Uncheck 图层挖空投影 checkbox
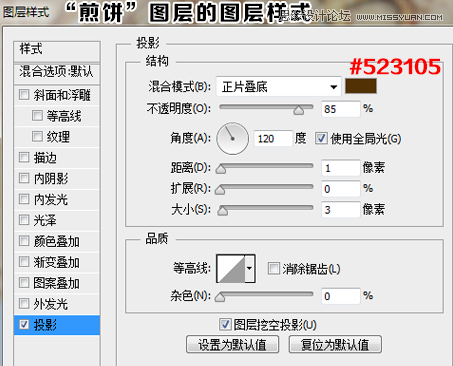Screen dimensions: 453x366 click(x=225, y=324)
